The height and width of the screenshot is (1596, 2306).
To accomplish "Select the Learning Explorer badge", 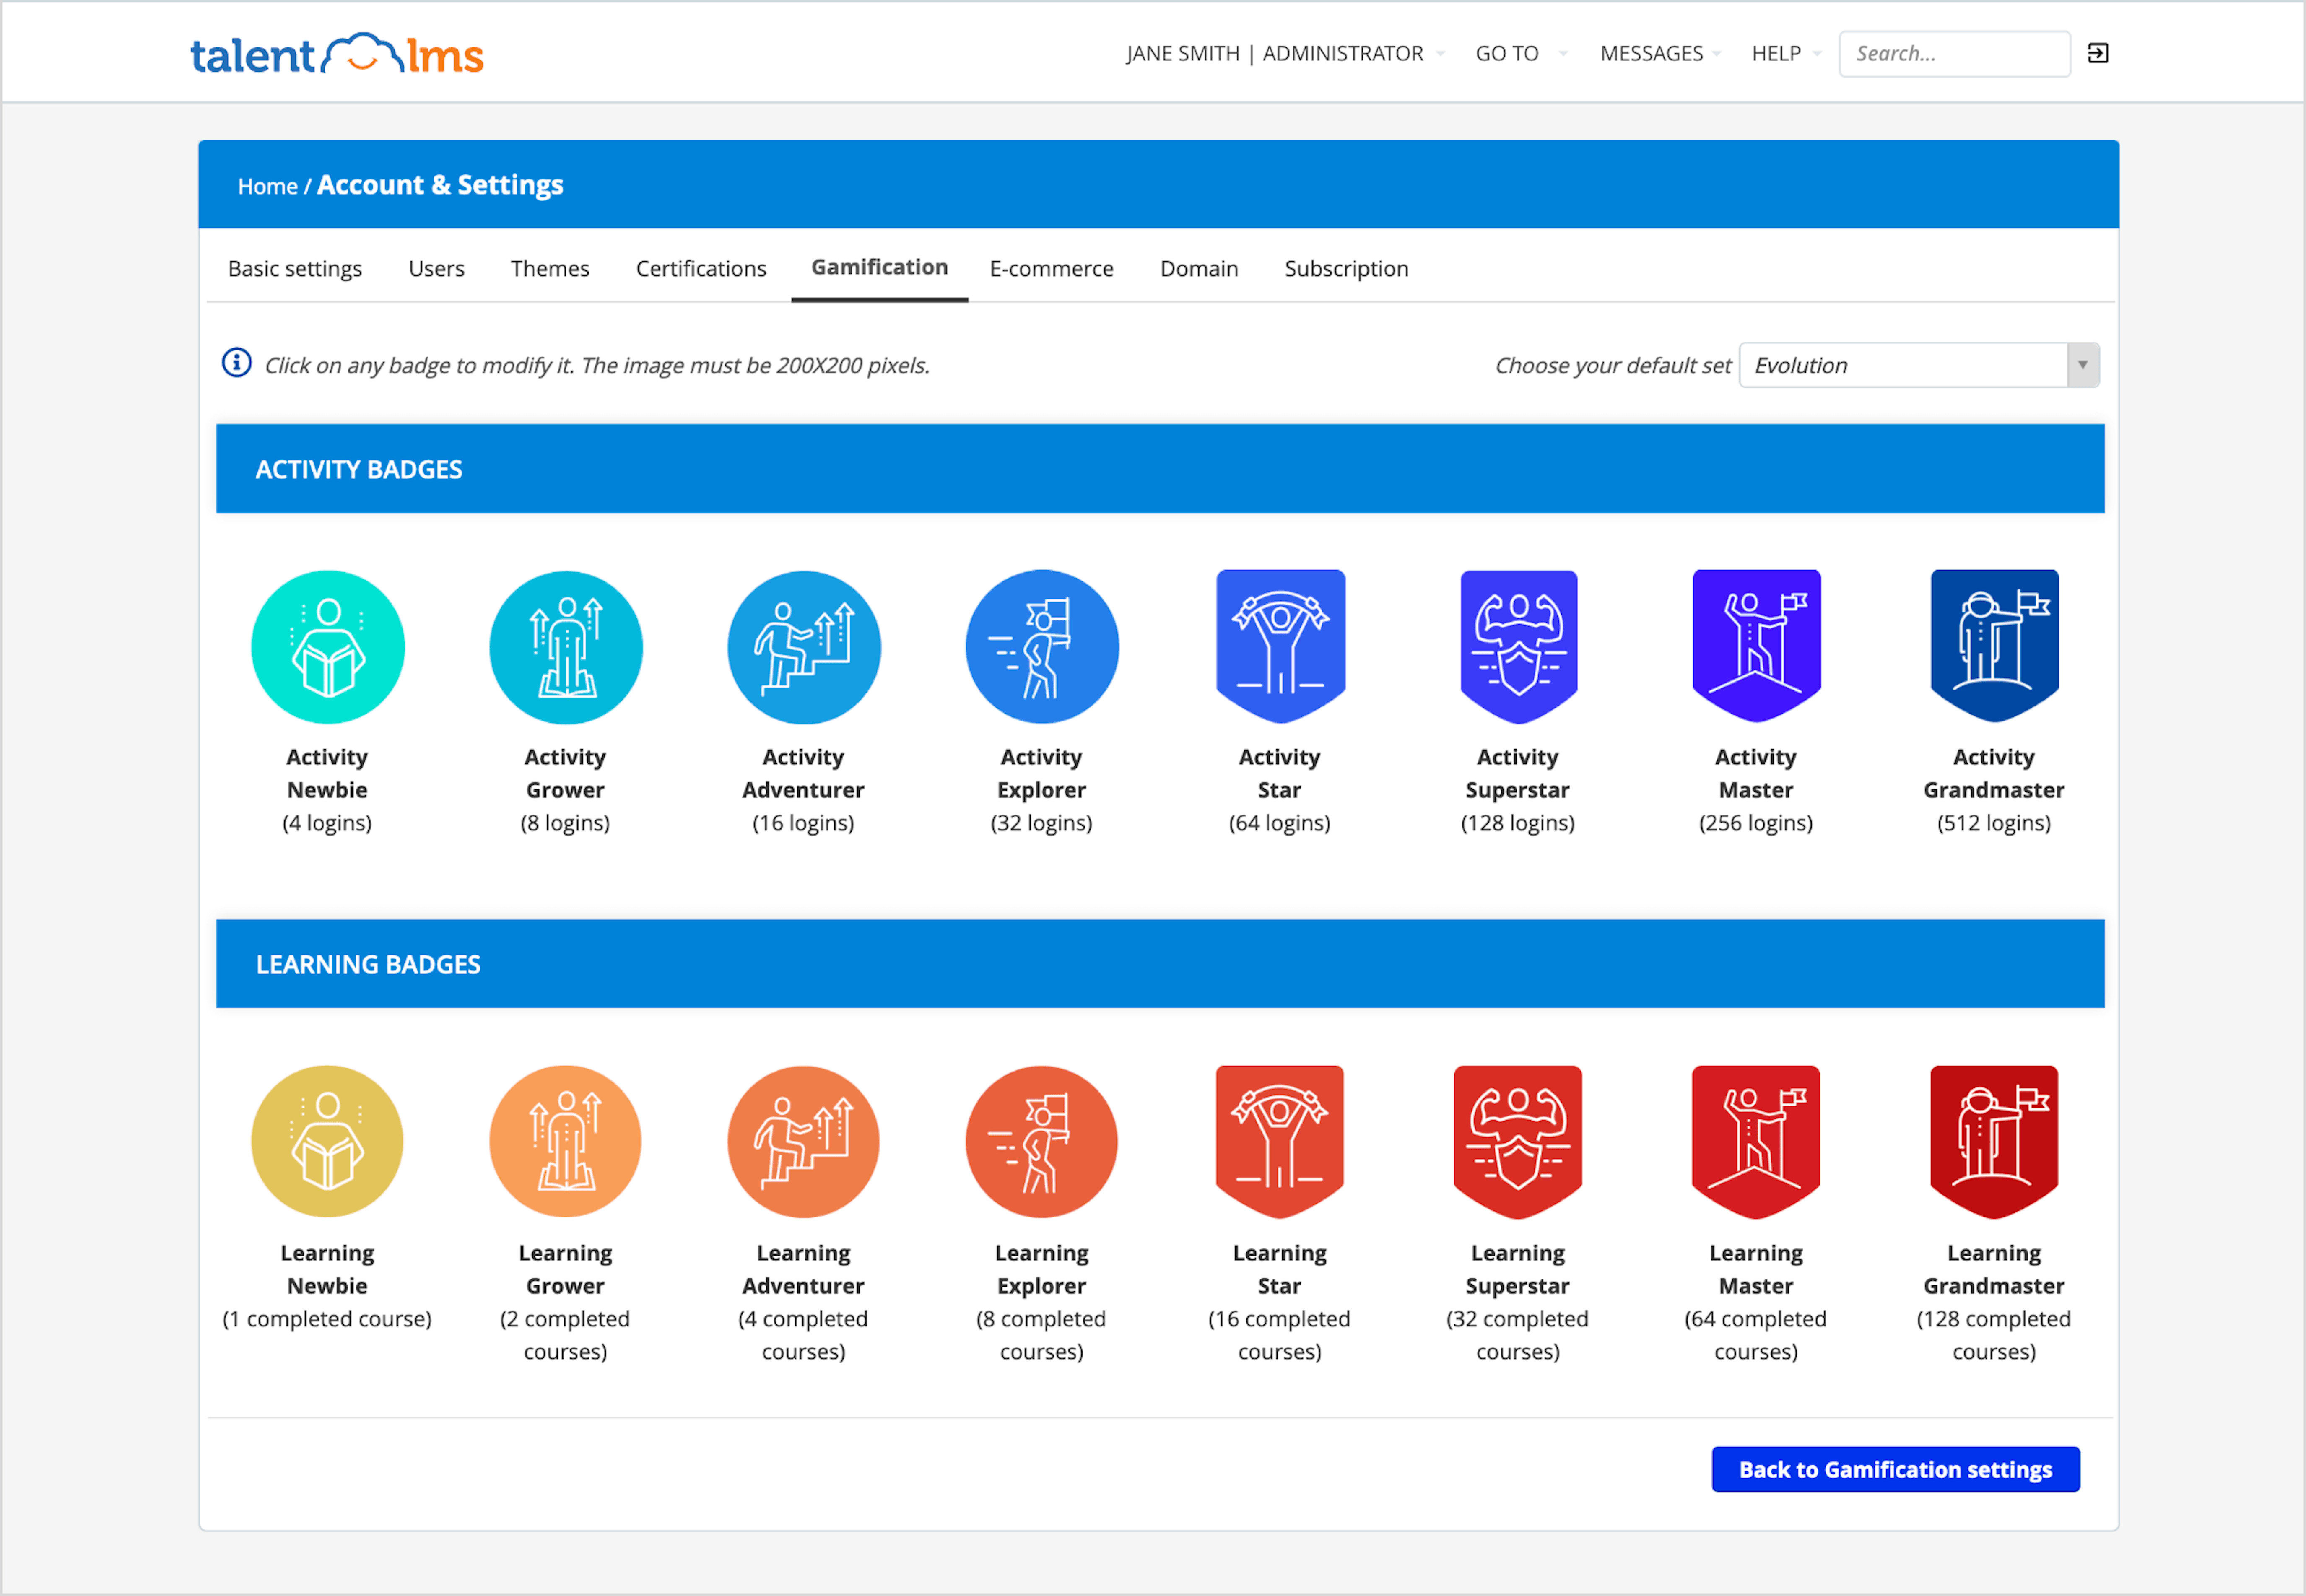I will (x=1041, y=1140).
